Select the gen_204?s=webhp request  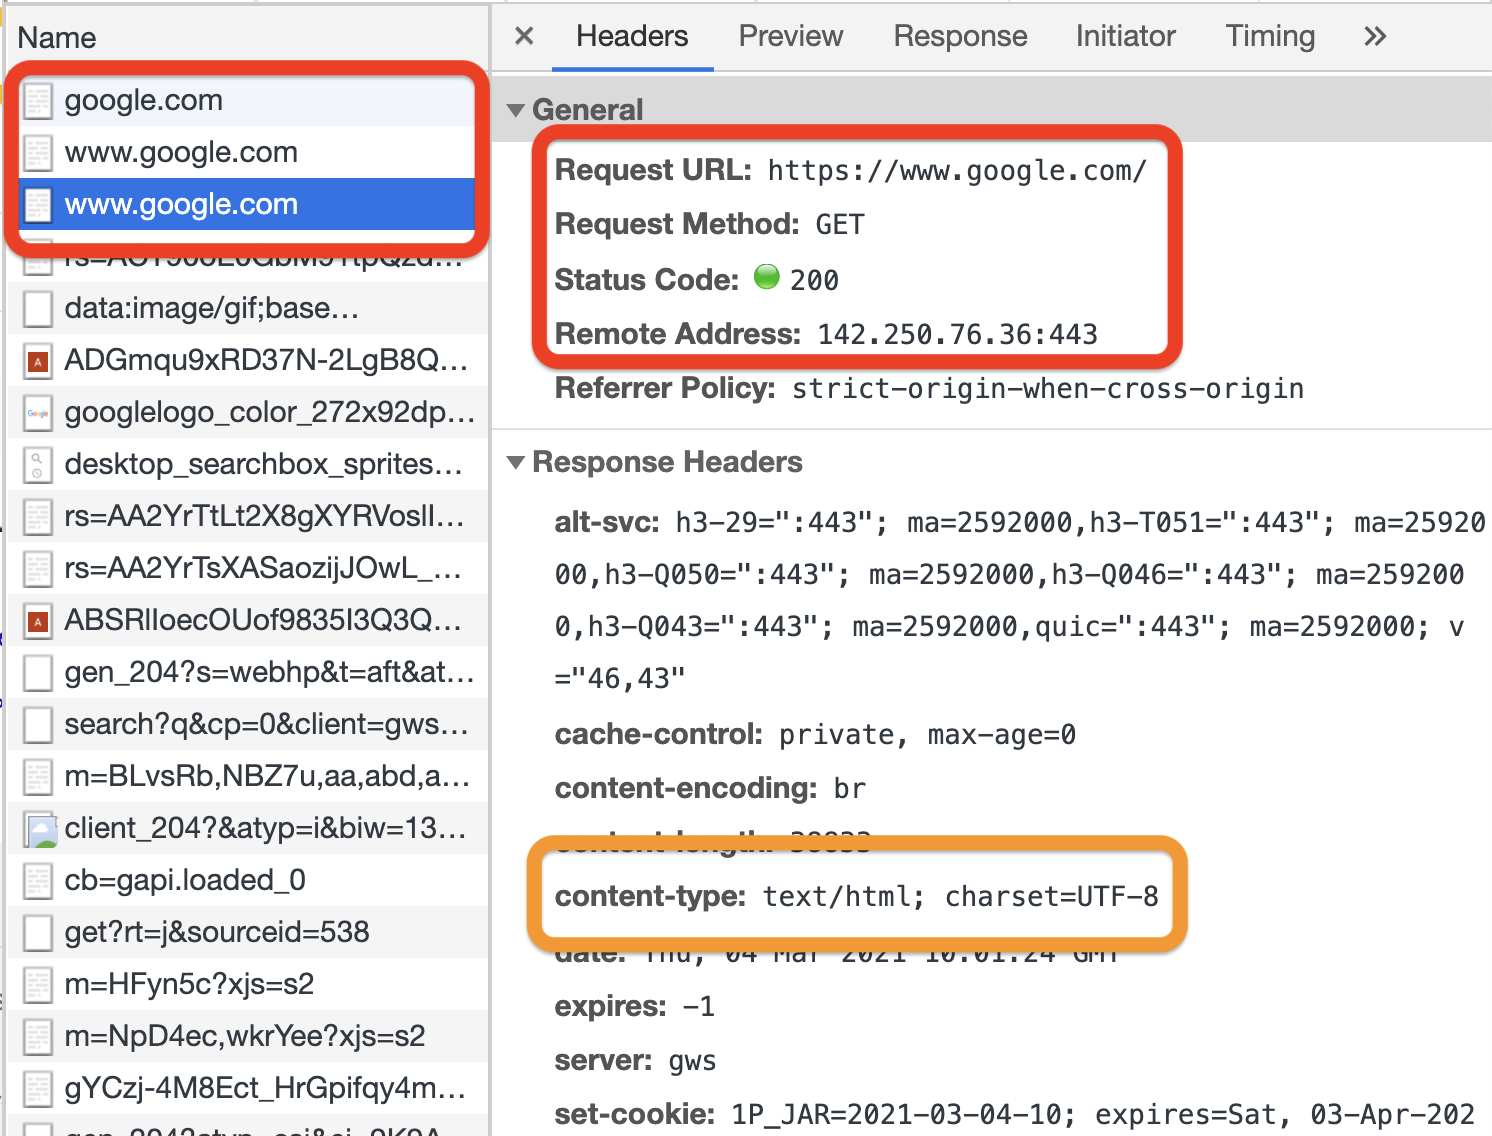(247, 672)
